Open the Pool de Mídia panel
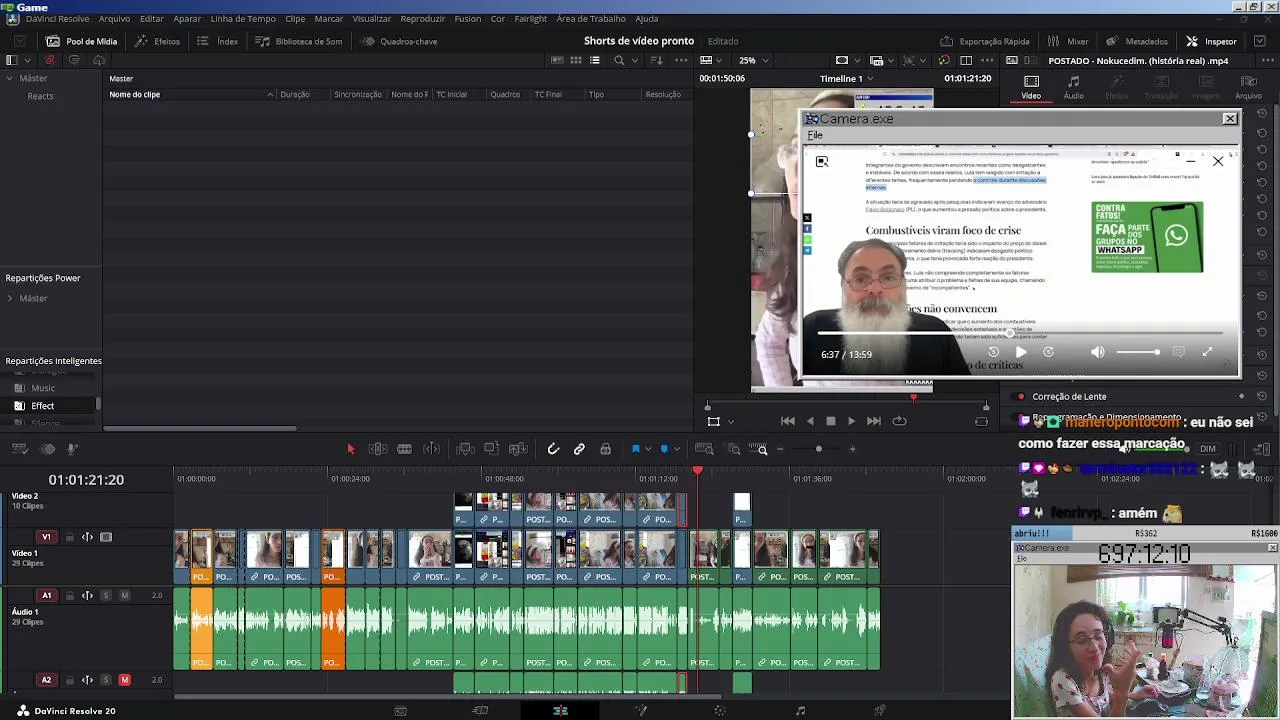Viewport: 1280px width, 720px height. pos(82,41)
